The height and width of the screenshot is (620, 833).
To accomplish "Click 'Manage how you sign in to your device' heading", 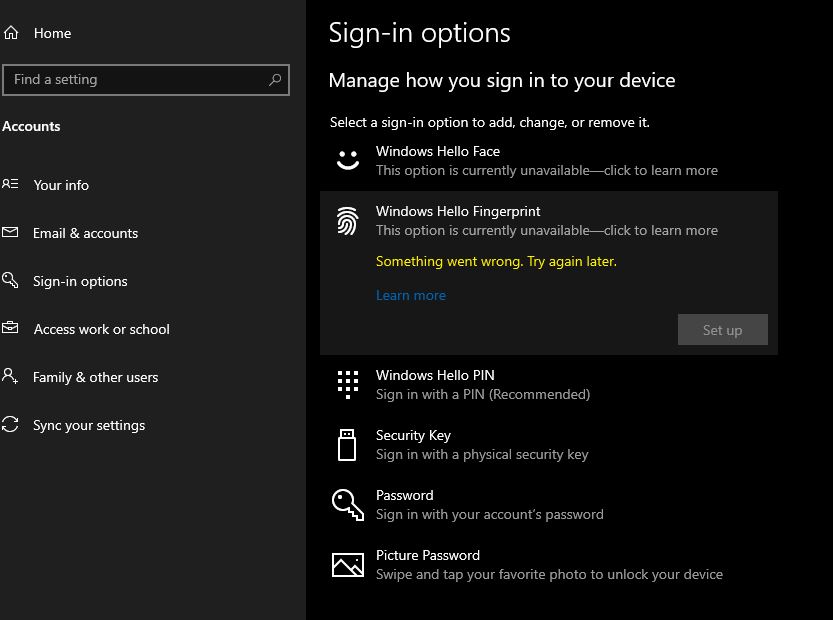I will click(x=502, y=81).
